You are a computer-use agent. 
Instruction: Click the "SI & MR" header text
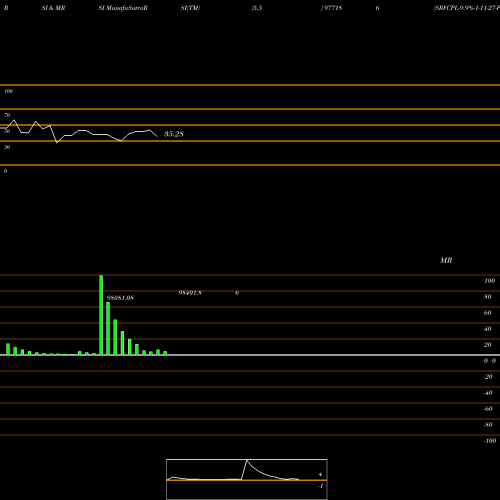click(53, 8)
